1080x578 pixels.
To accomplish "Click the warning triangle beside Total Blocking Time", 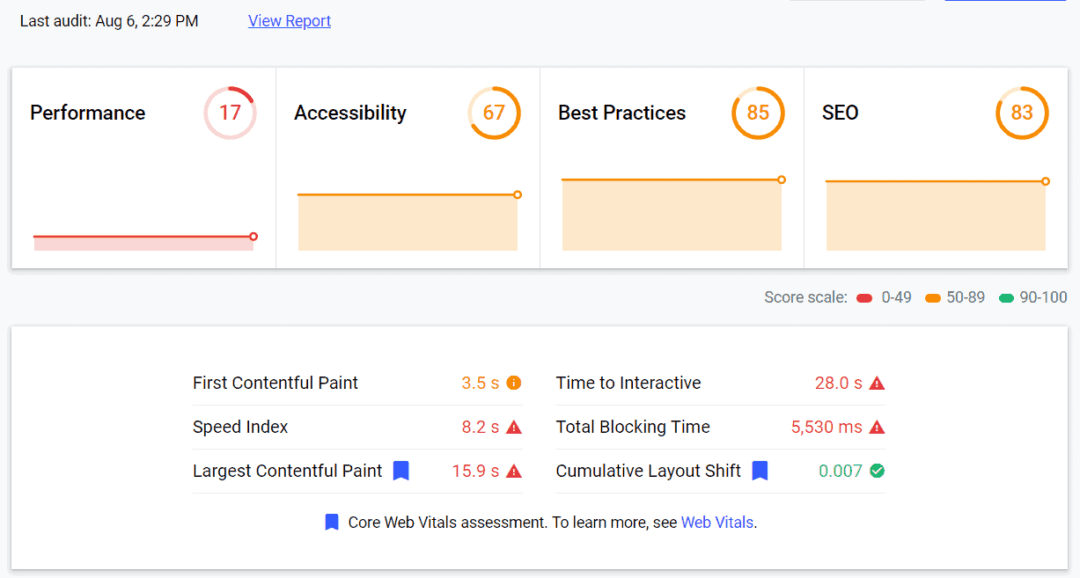I will 877,426.
